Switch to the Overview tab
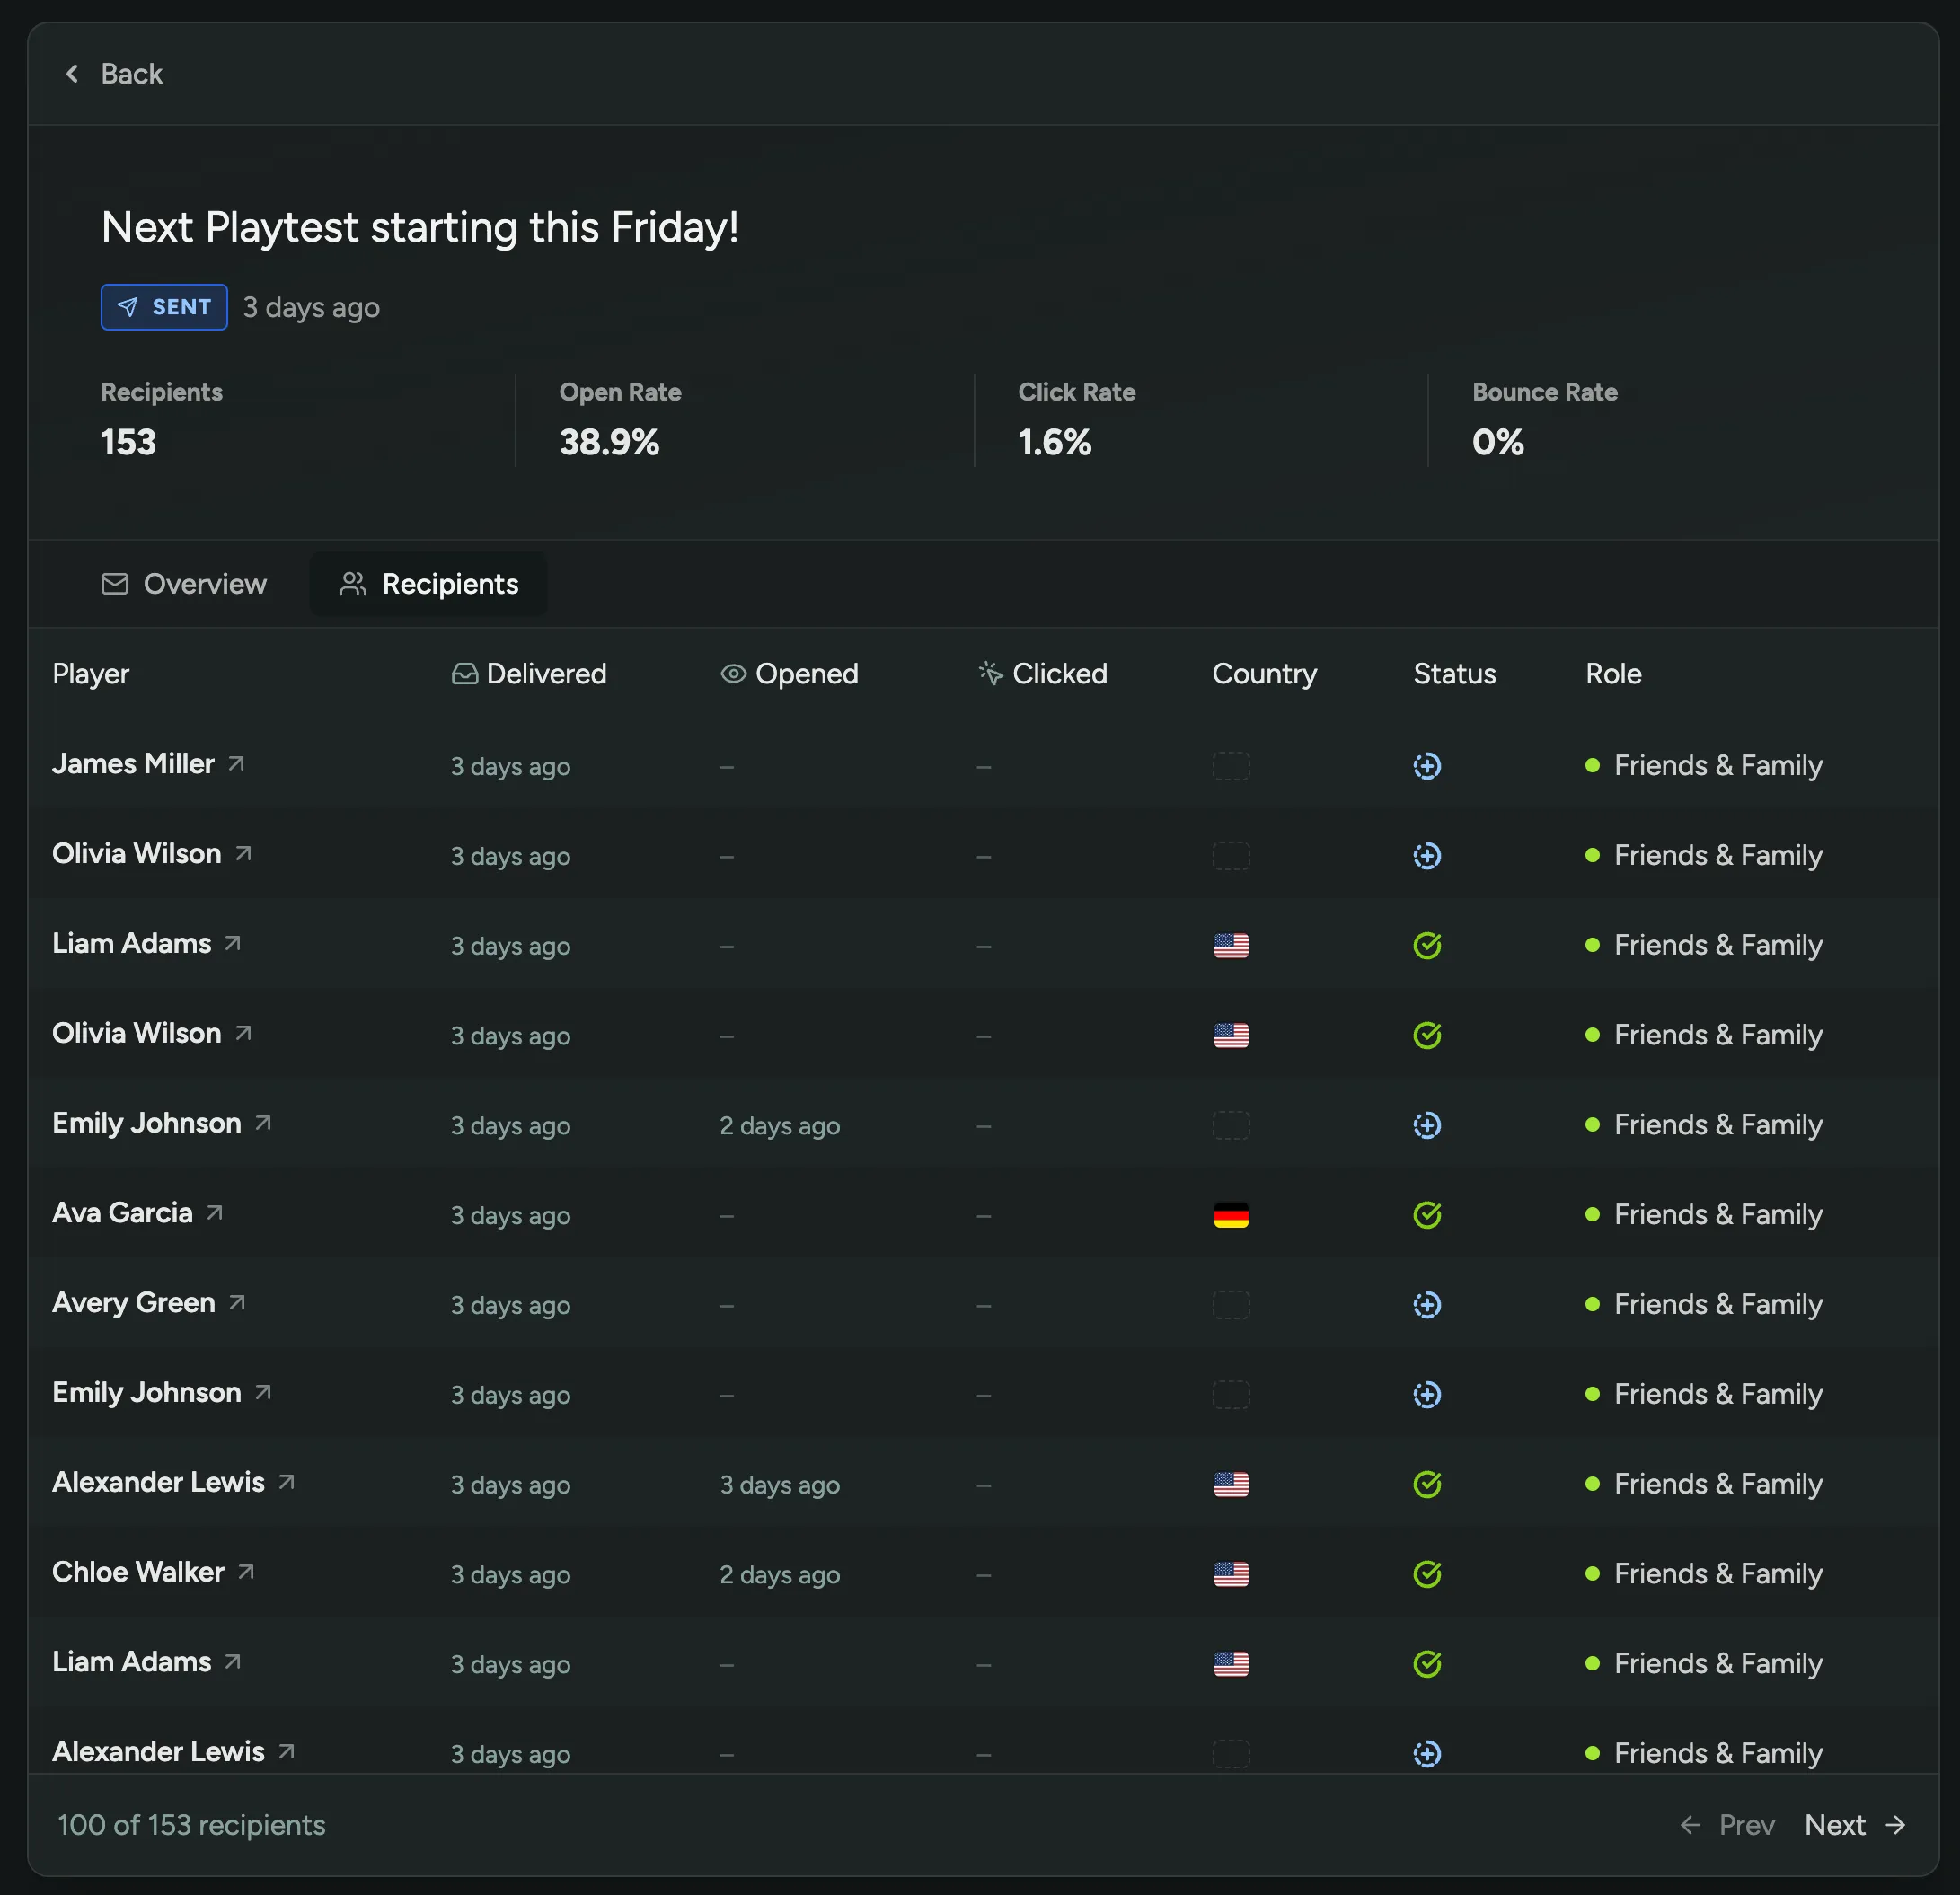1960x1895 pixels. tap(185, 584)
